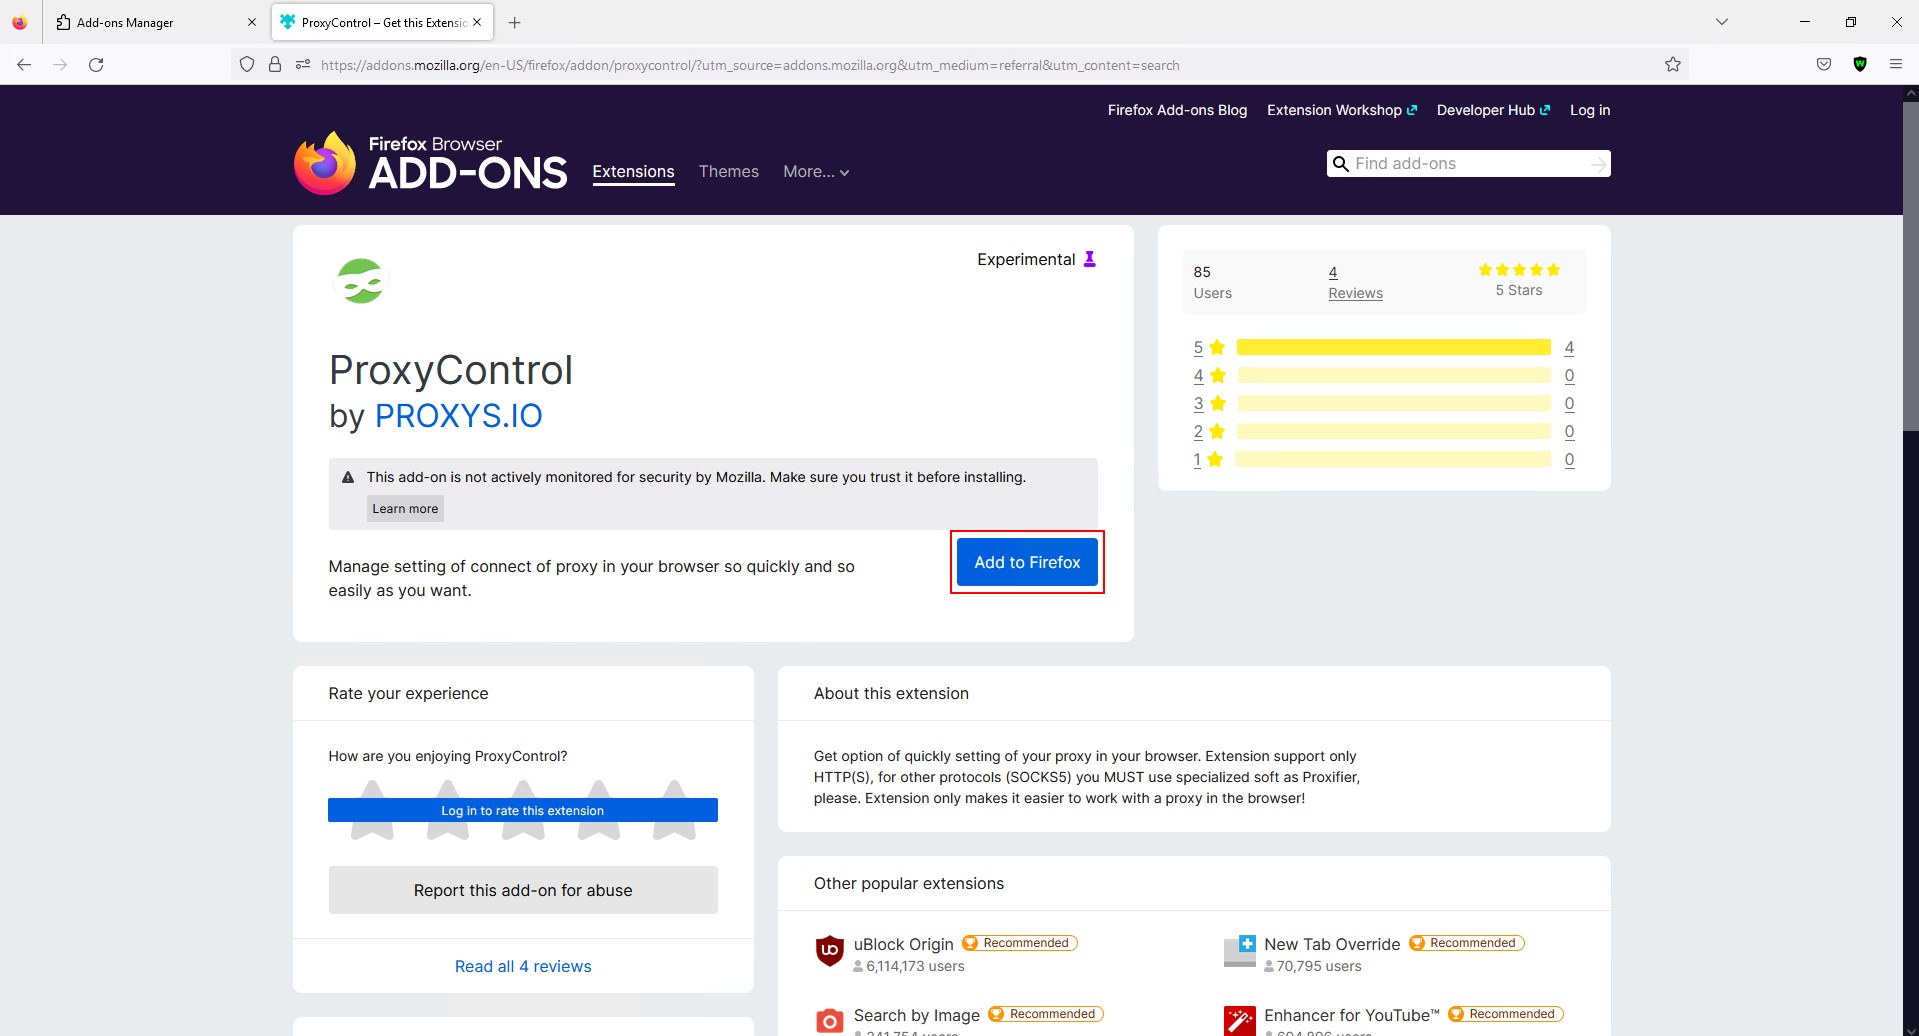The height and width of the screenshot is (1036, 1919).
Task: Click Log in in header
Action: point(1590,110)
